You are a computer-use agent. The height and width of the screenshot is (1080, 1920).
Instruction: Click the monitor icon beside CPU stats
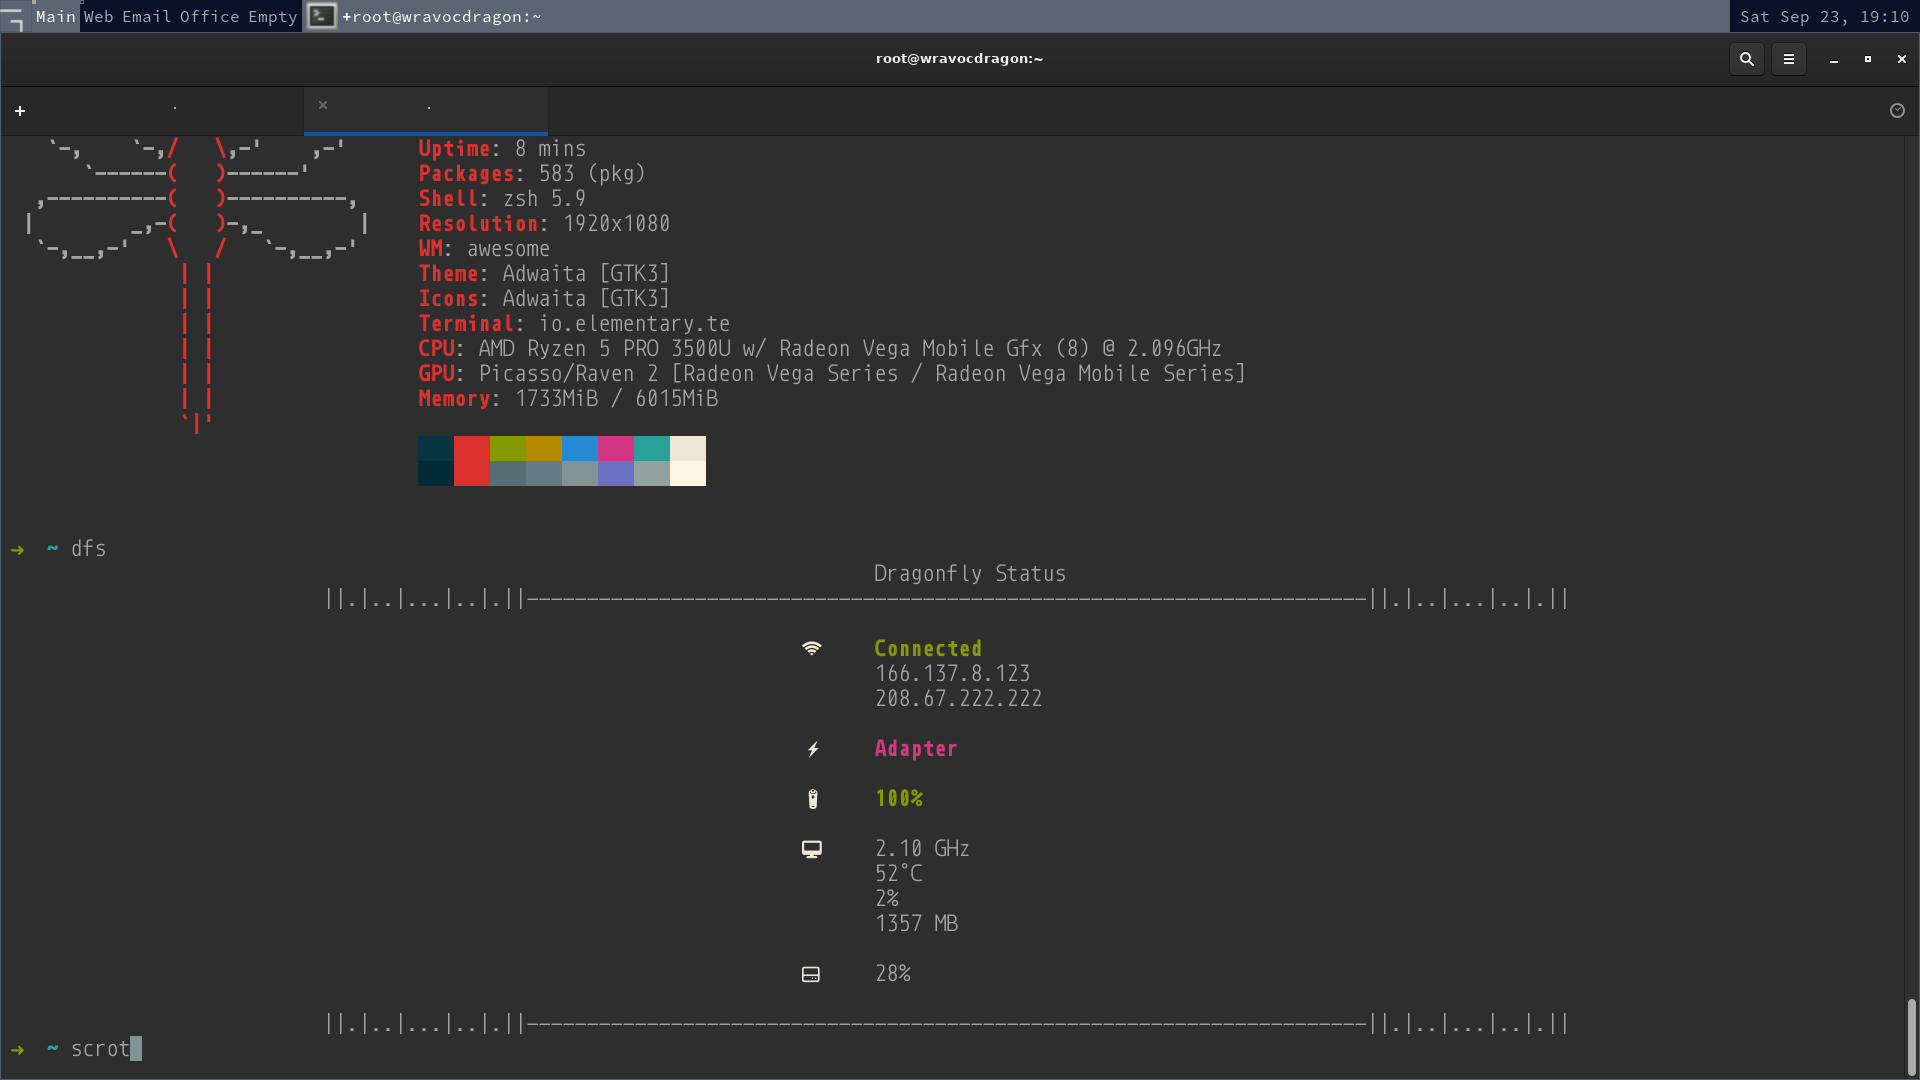coord(811,849)
